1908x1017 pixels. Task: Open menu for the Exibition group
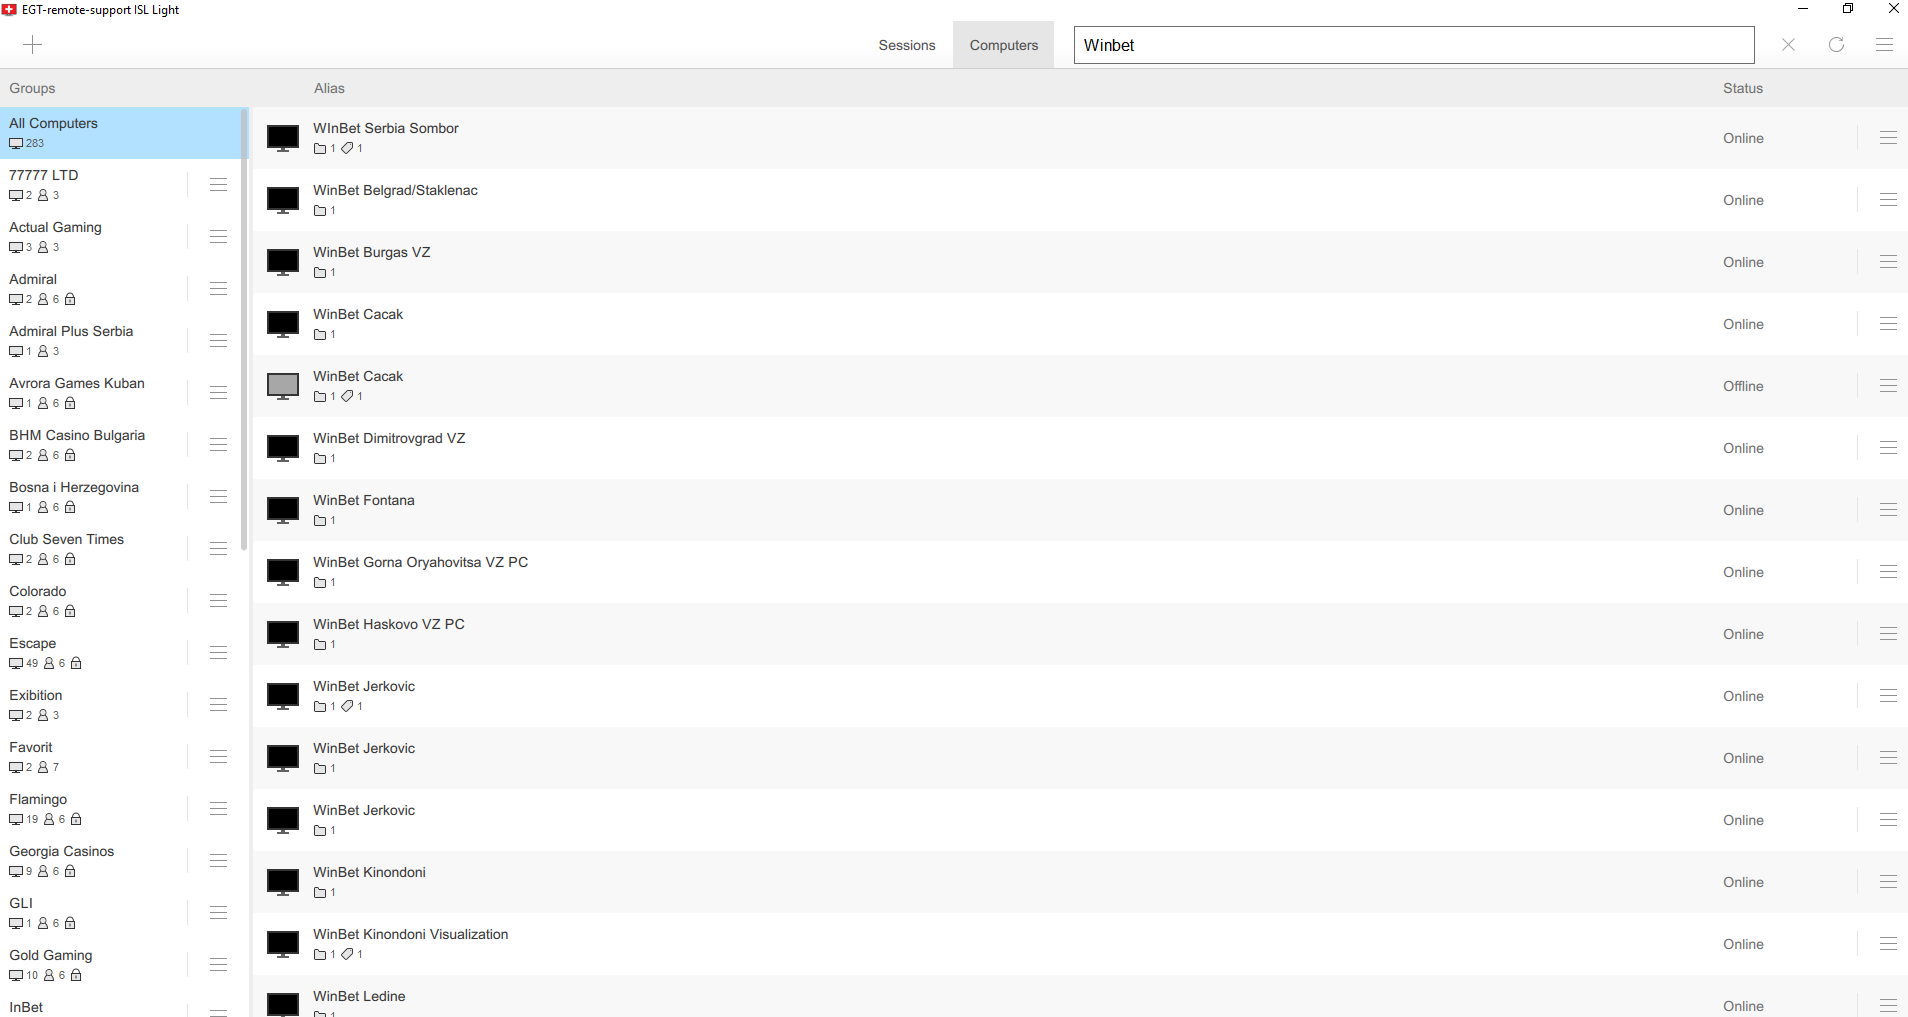(218, 705)
